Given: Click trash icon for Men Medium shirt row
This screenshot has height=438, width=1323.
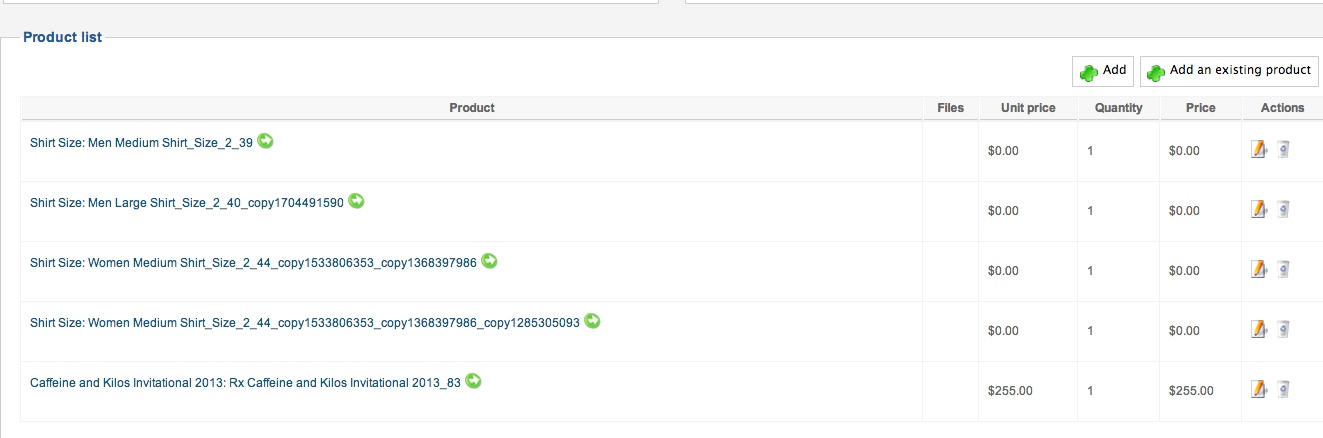Looking at the screenshot, I should pos(1284,149).
